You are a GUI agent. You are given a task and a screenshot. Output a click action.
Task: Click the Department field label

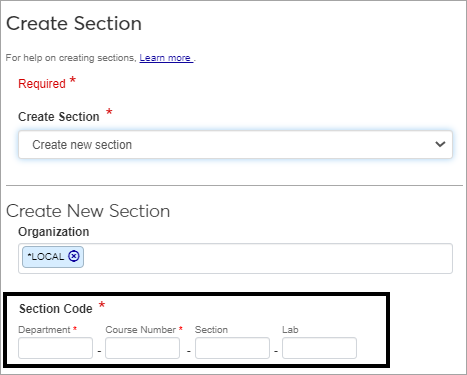coord(44,330)
